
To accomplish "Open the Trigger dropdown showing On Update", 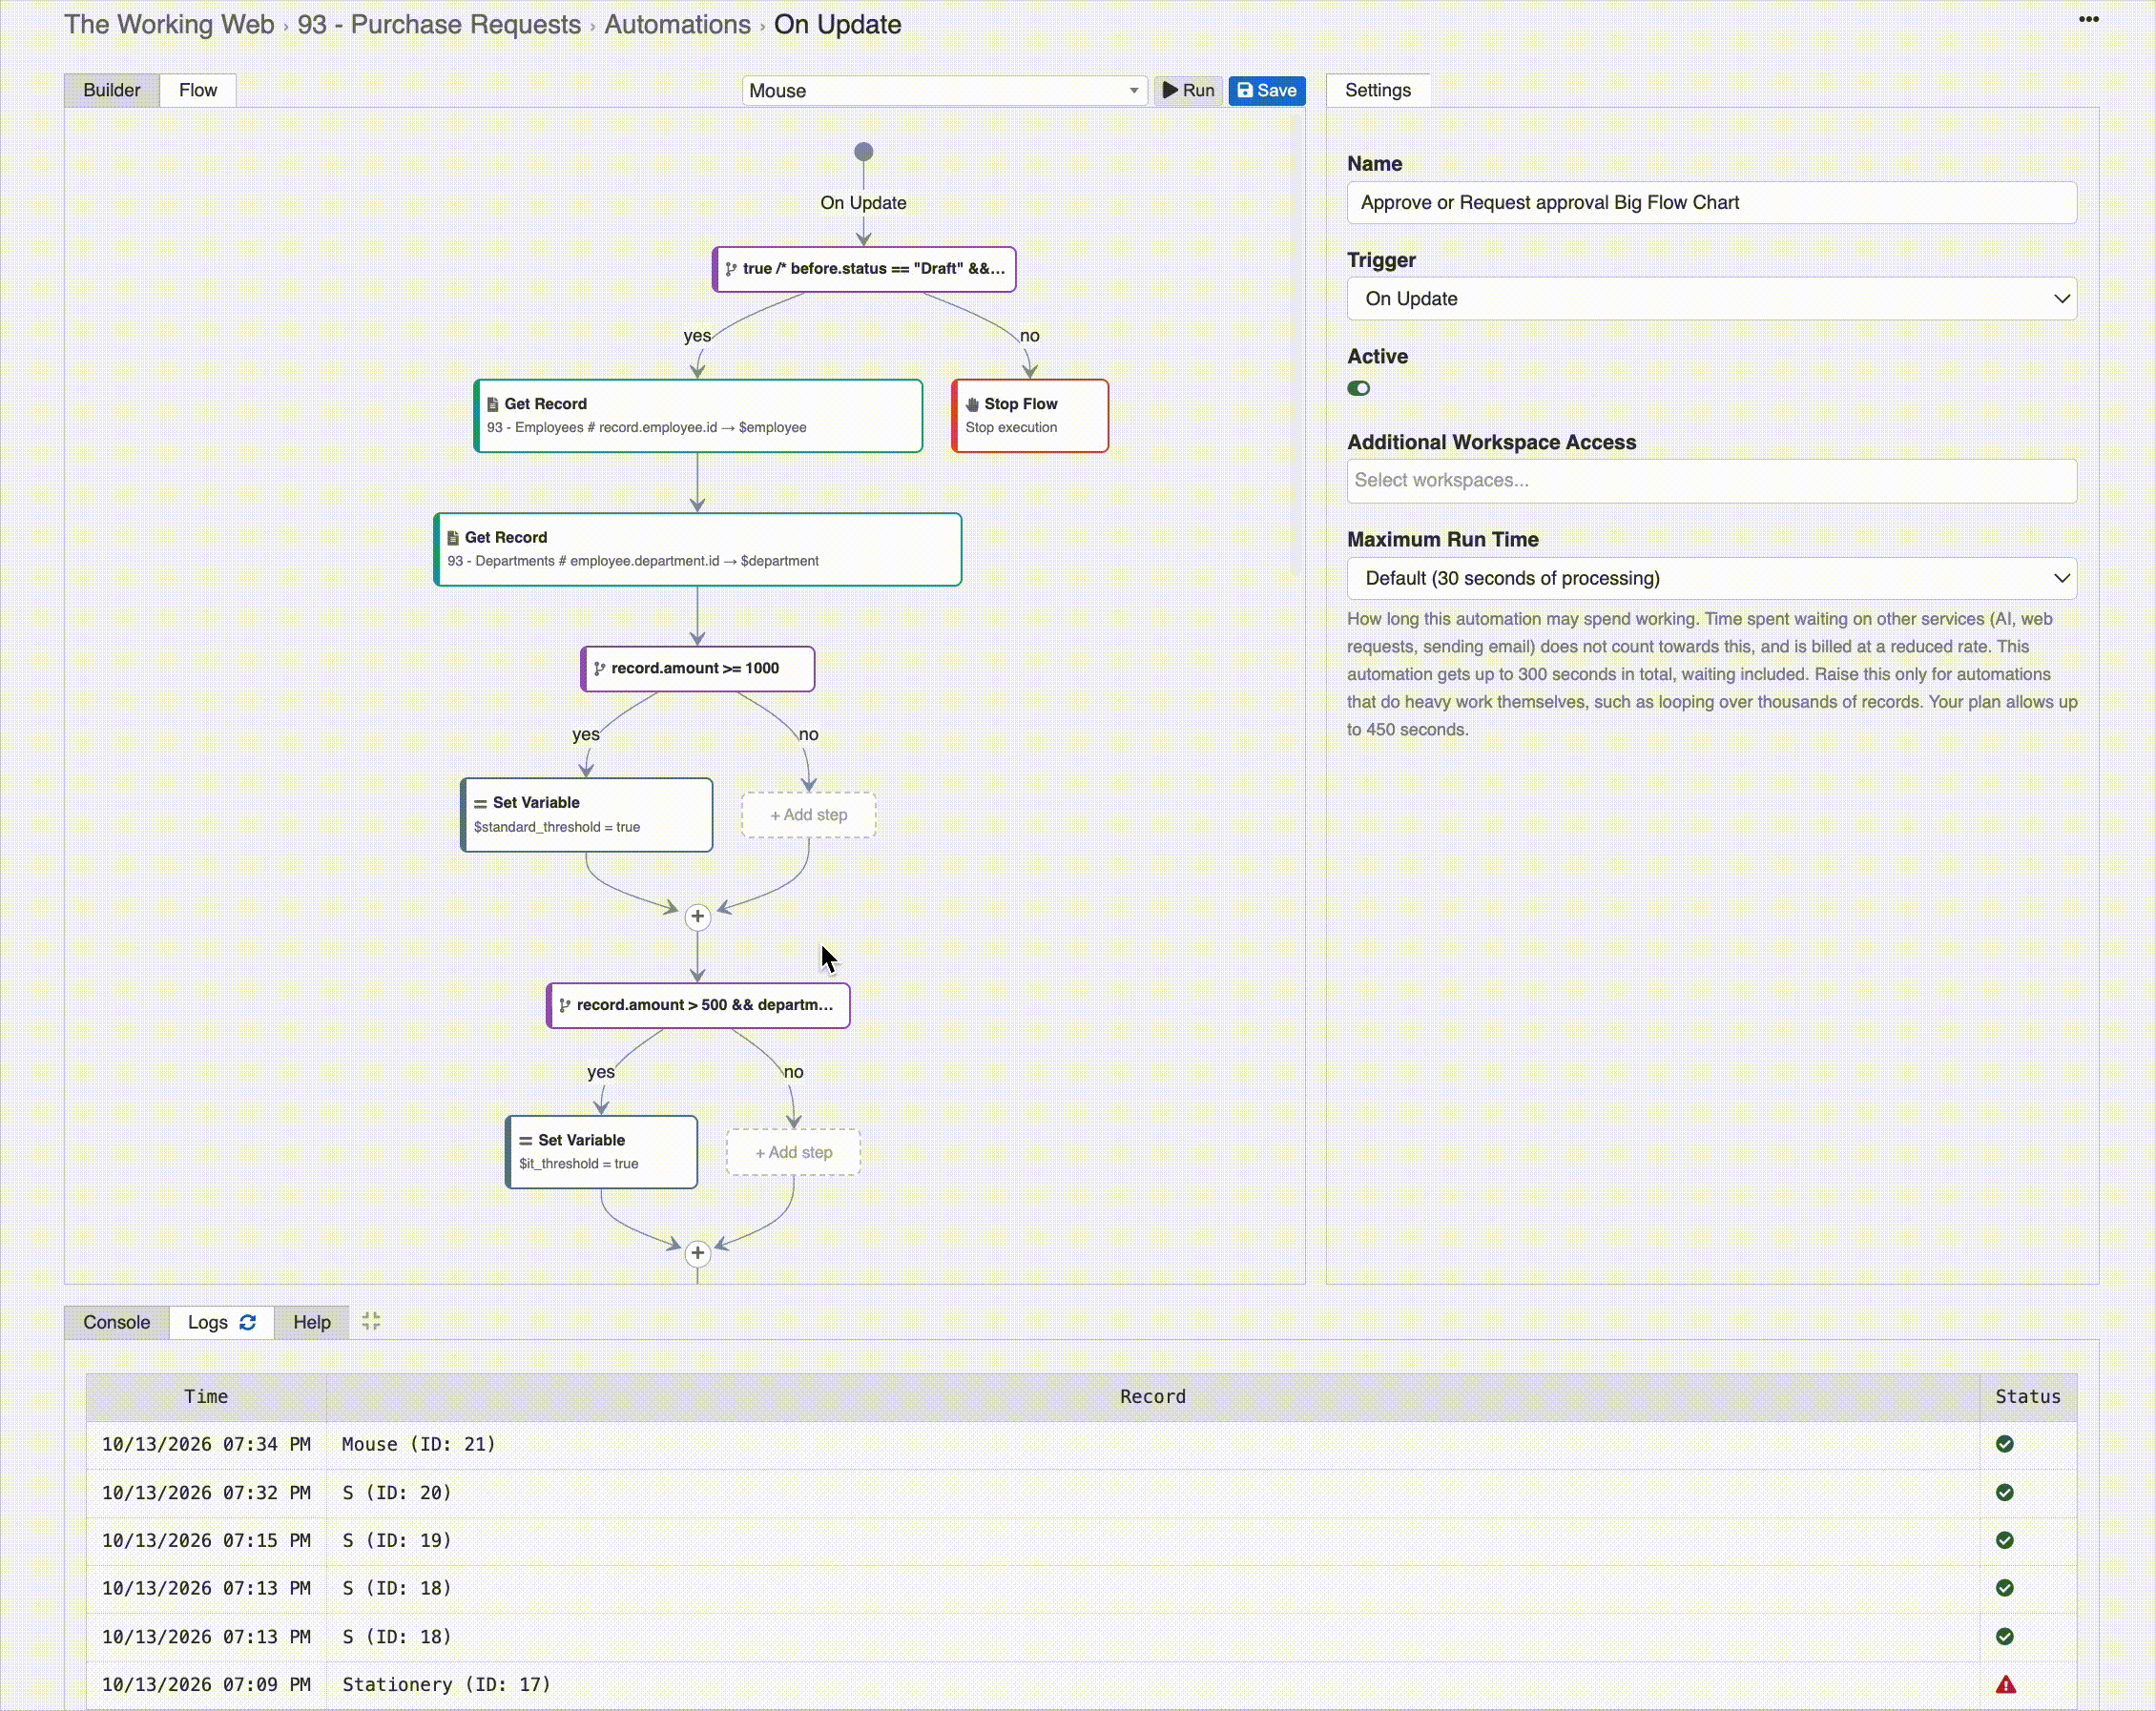I will coord(1711,298).
